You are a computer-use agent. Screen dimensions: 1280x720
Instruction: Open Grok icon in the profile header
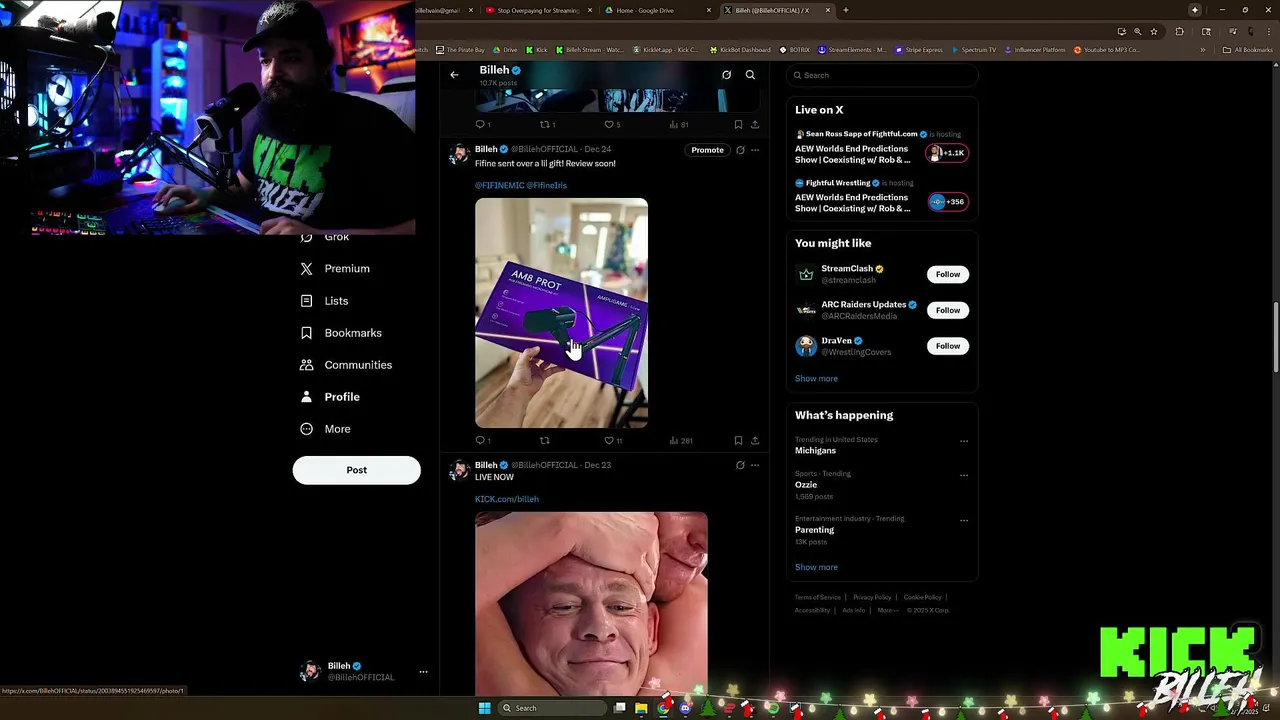pyautogui.click(x=726, y=75)
